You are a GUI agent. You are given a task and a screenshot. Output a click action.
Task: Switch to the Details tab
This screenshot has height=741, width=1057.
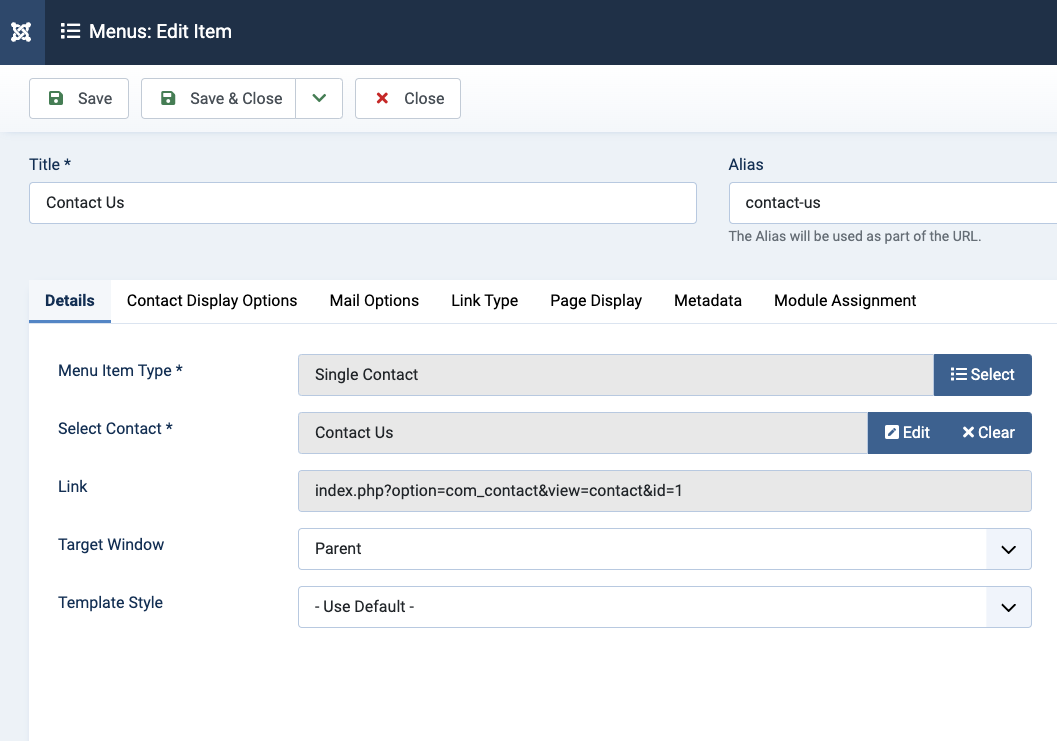point(70,300)
